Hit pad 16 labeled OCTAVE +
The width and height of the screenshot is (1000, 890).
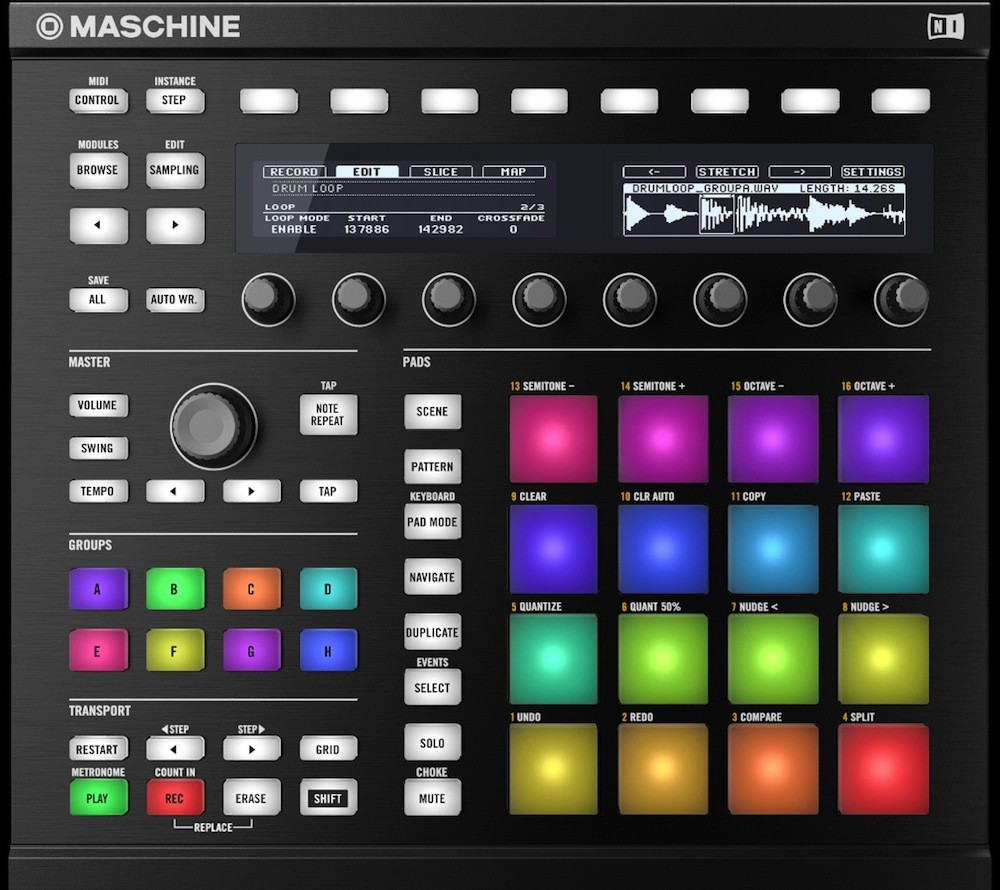tap(883, 439)
